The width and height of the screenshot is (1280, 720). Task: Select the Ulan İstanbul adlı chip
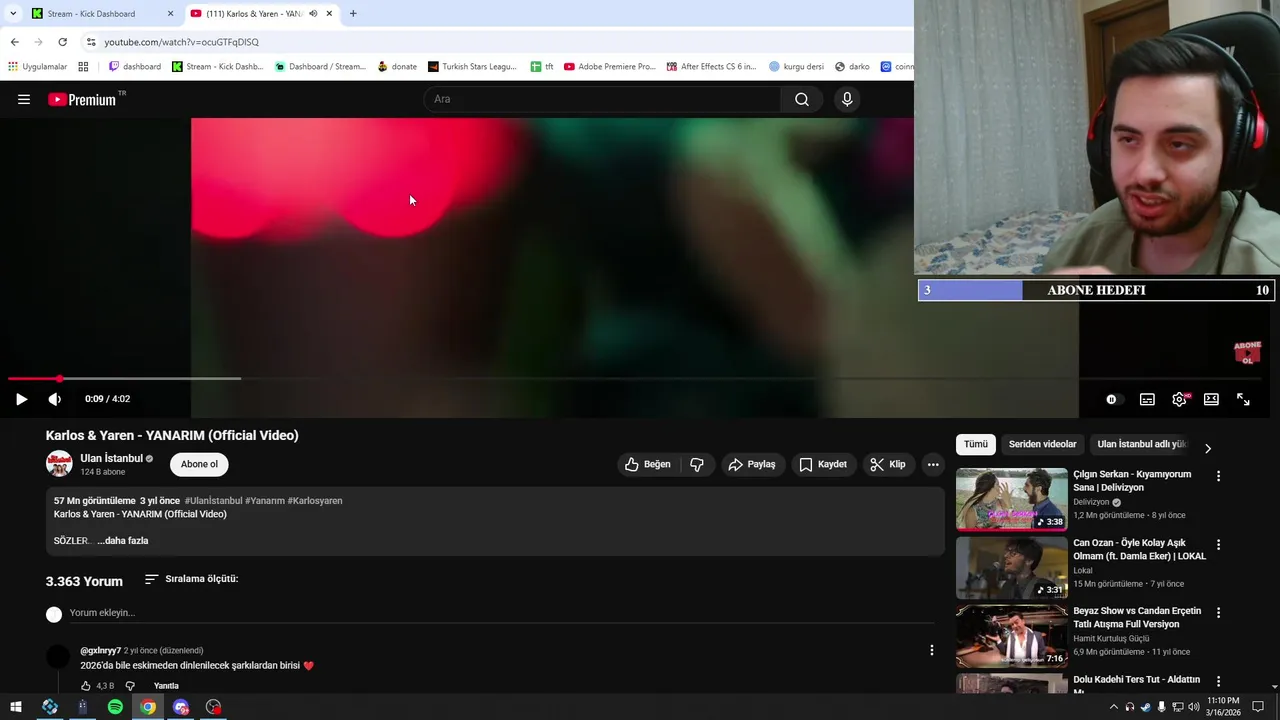pos(1141,444)
